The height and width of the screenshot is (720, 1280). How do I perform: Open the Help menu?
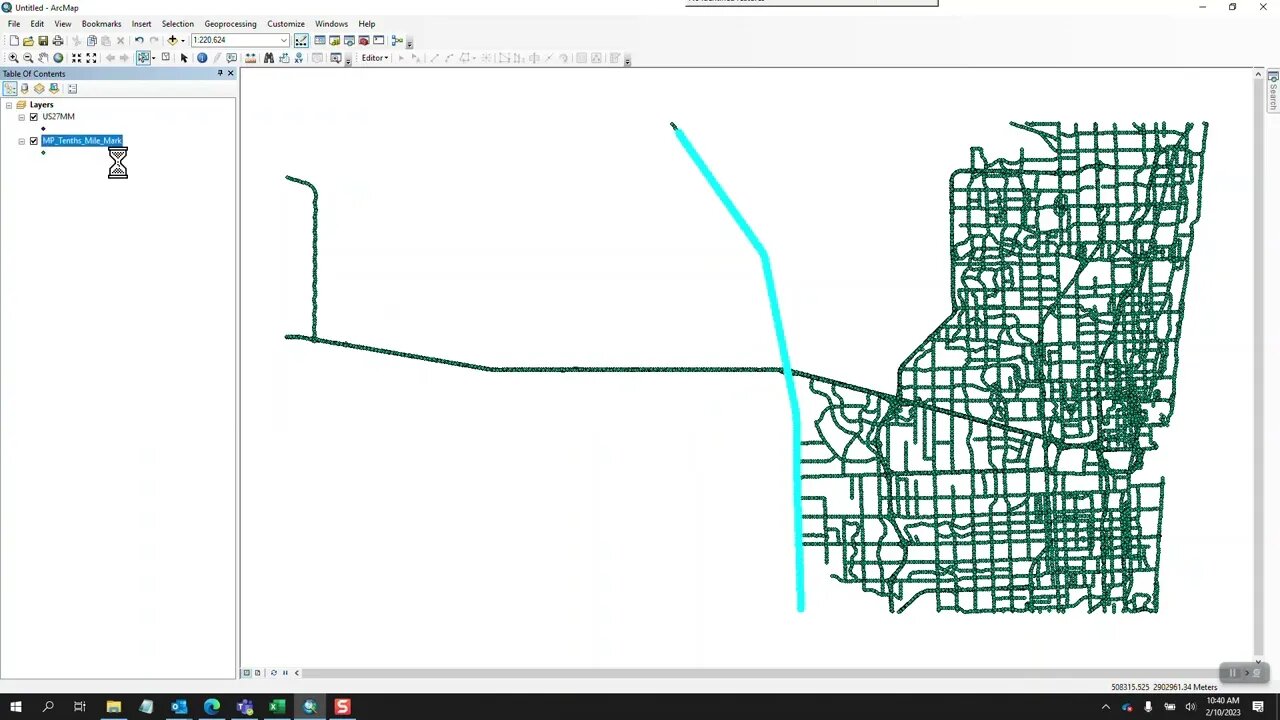(x=367, y=24)
